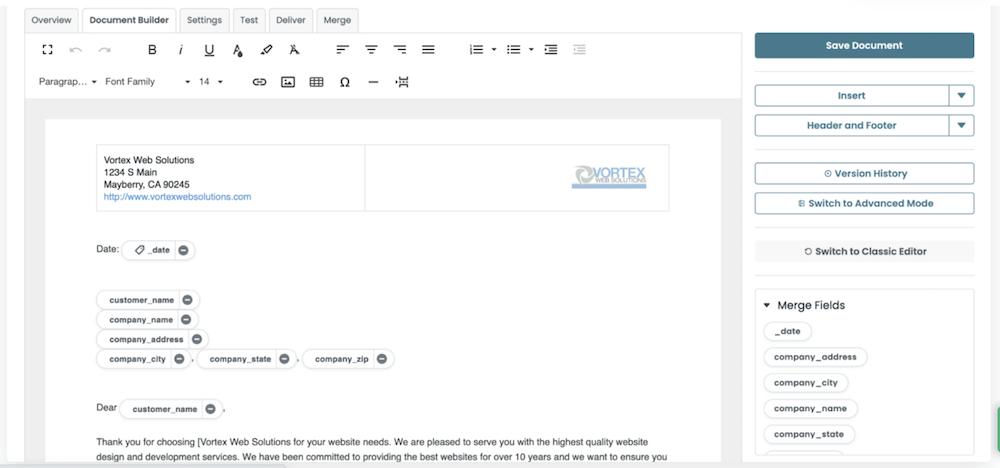Viewport: 1000px width, 468px height.
Task: Open the text color tool
Action: (x=237, y=50)
